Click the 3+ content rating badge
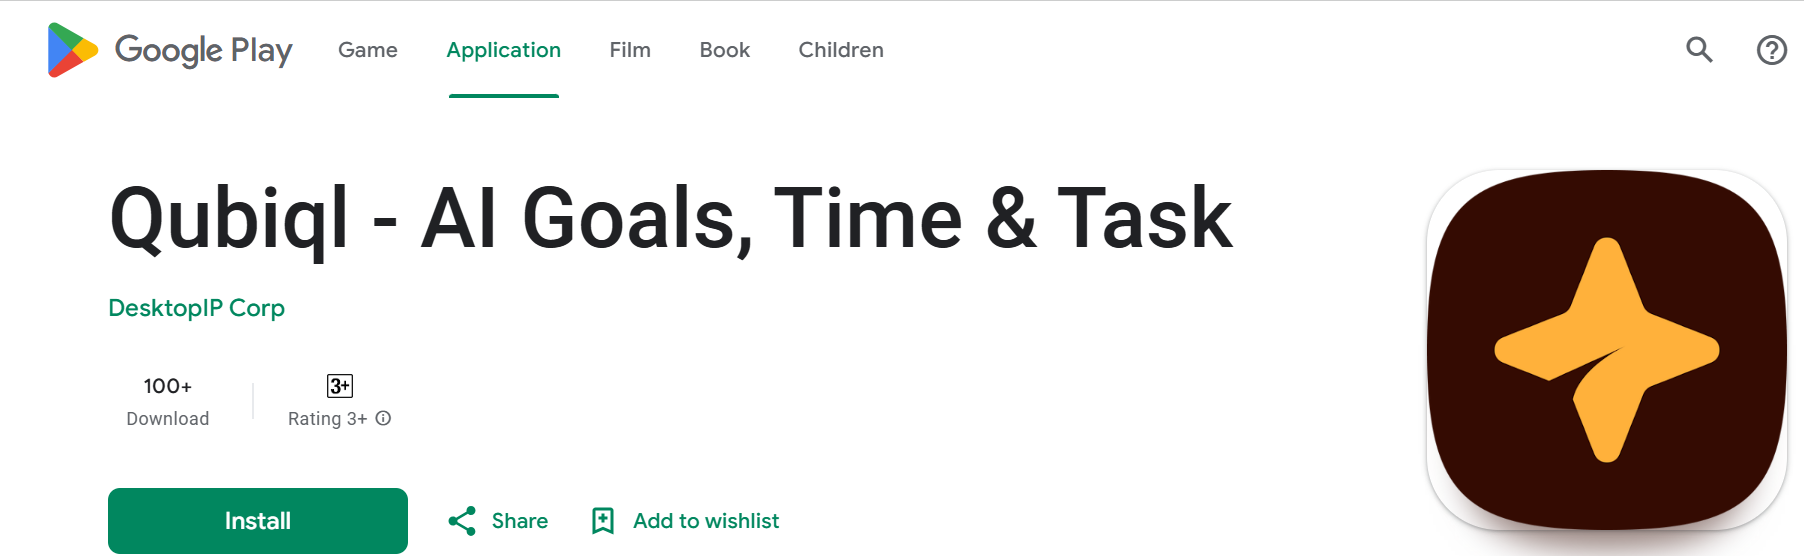Viewport: 1804px width, 556px height. [340, 386]
